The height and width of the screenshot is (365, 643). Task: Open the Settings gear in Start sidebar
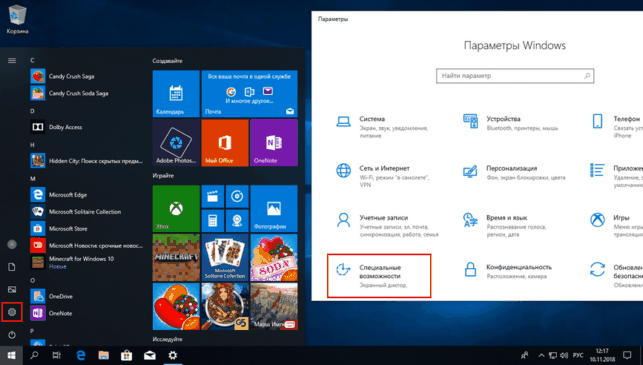point(12,312)
